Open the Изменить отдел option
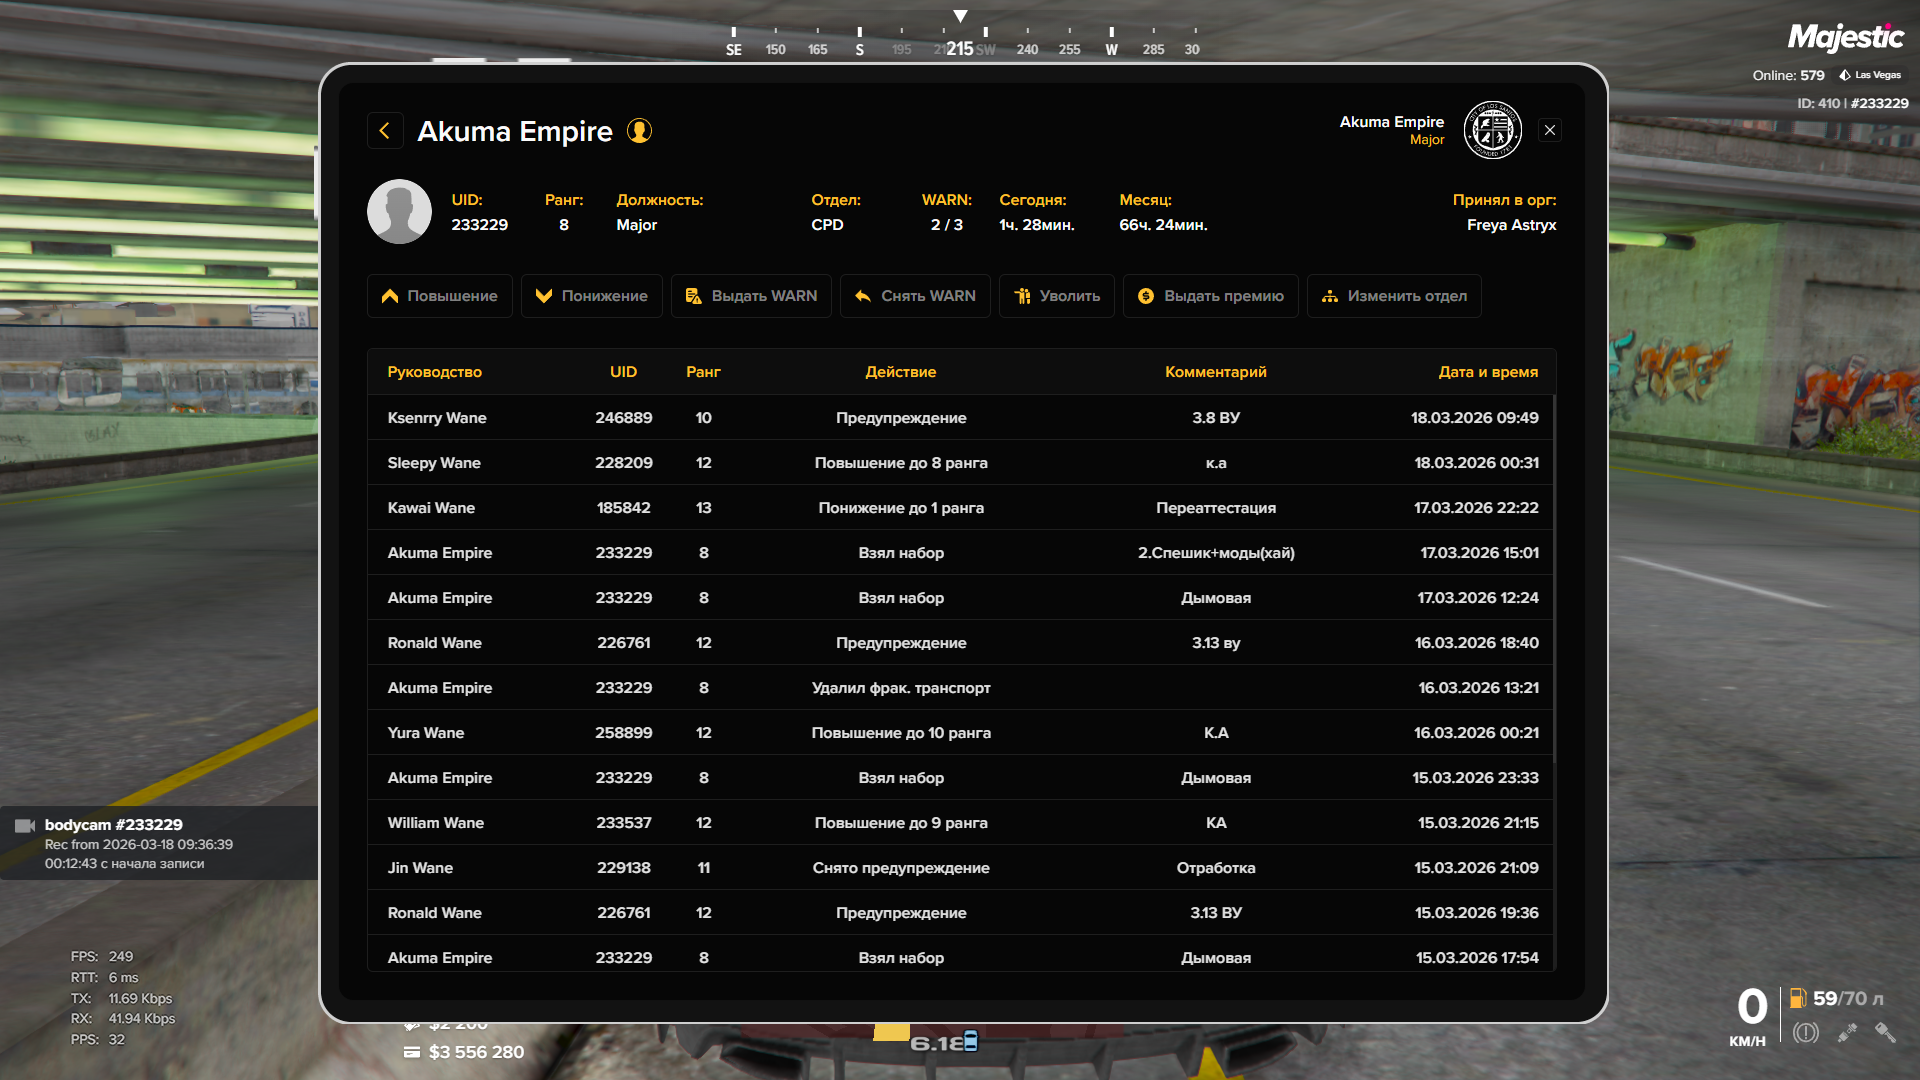Screen dimensions: 1920x1080 (x=1393, y=296)
